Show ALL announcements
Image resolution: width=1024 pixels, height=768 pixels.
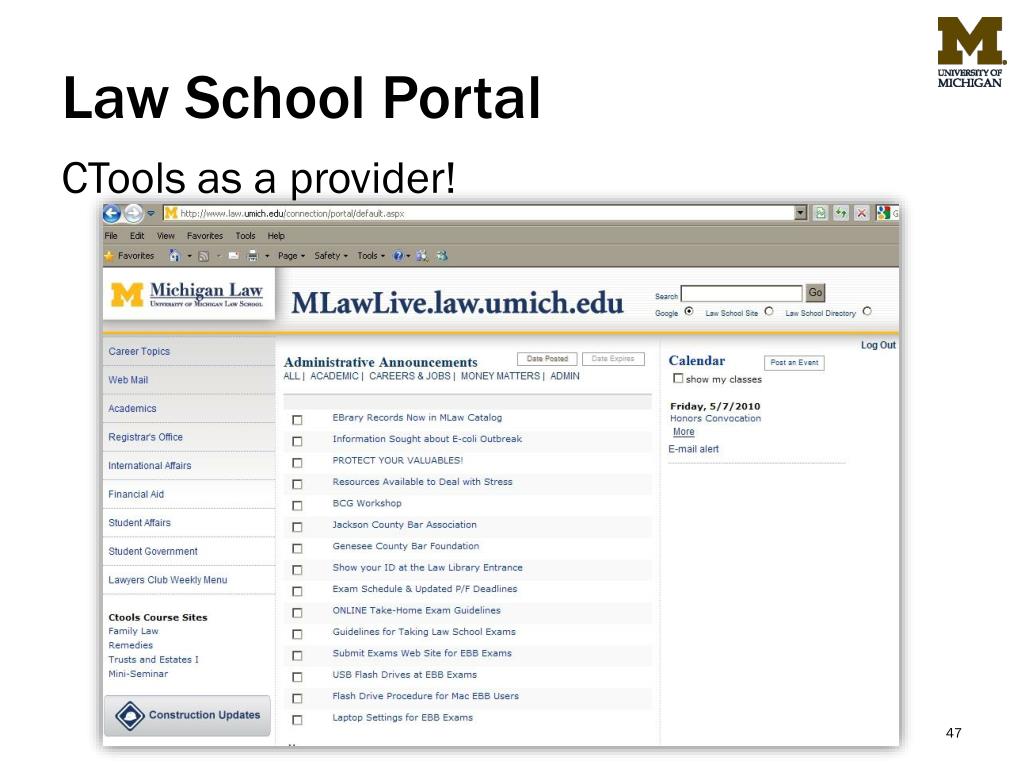click(x=291, y=376)
